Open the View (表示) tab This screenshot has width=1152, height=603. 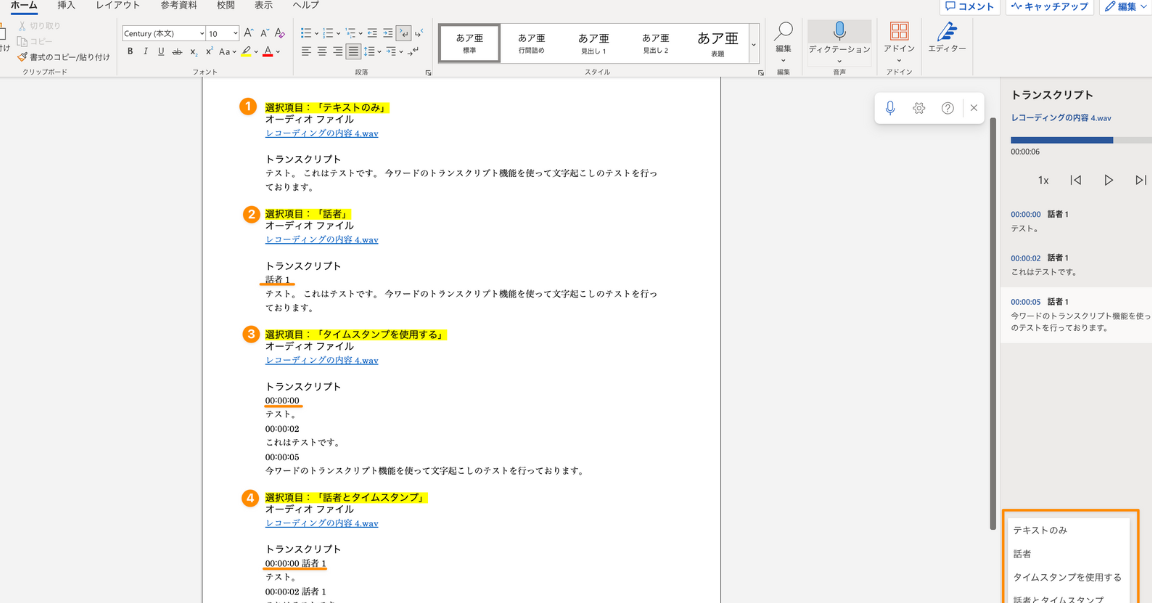263,5
